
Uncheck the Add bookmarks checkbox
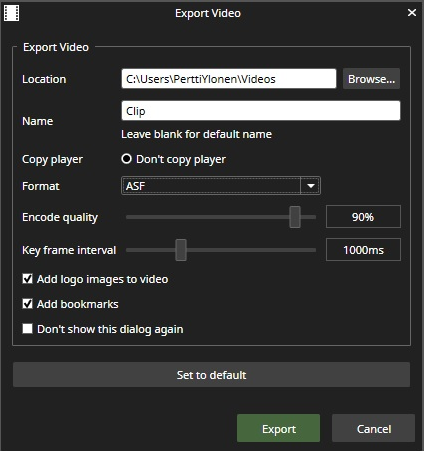[27, 304]
